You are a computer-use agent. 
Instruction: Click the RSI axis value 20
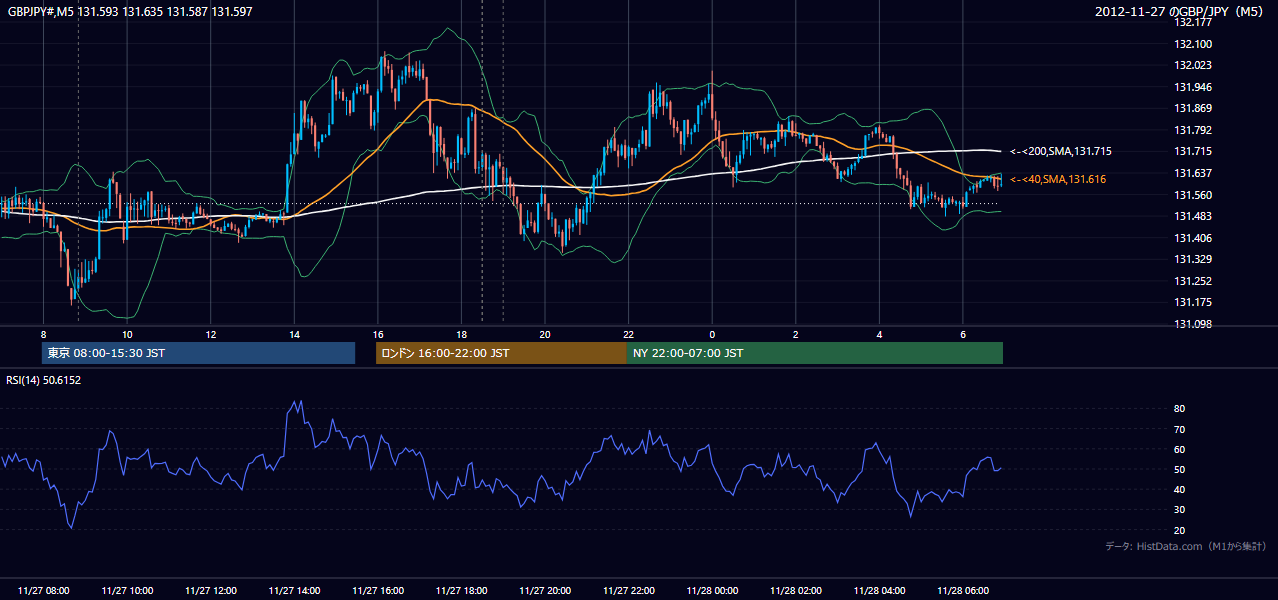coord(1180,530)
